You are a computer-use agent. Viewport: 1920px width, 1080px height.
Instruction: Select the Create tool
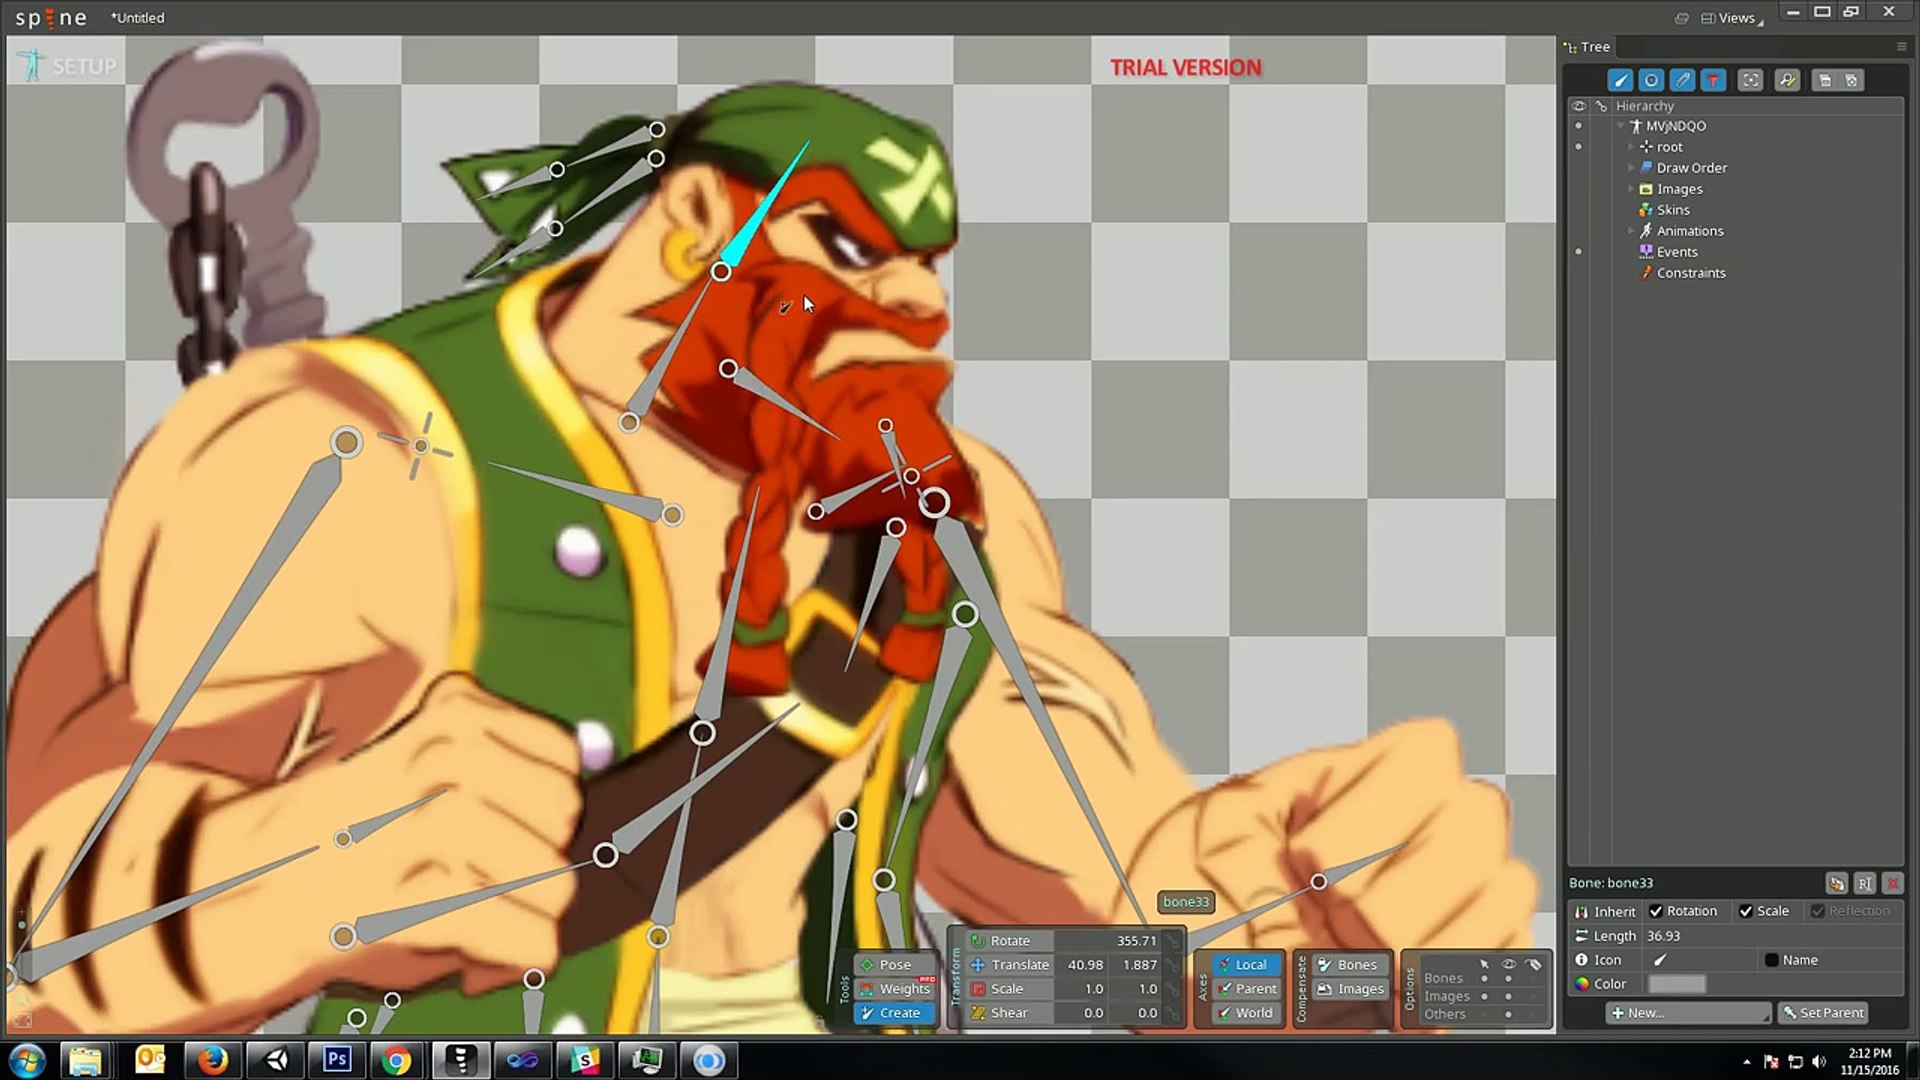point(894,1013)
